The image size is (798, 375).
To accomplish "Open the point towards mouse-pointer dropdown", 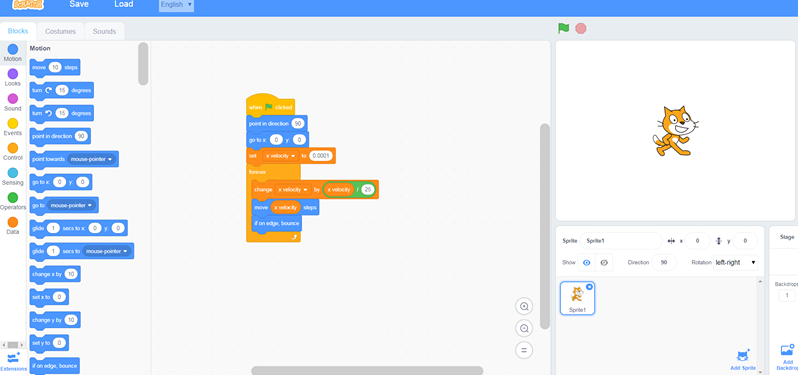I will pyautogui.click(x=92, y=159).
